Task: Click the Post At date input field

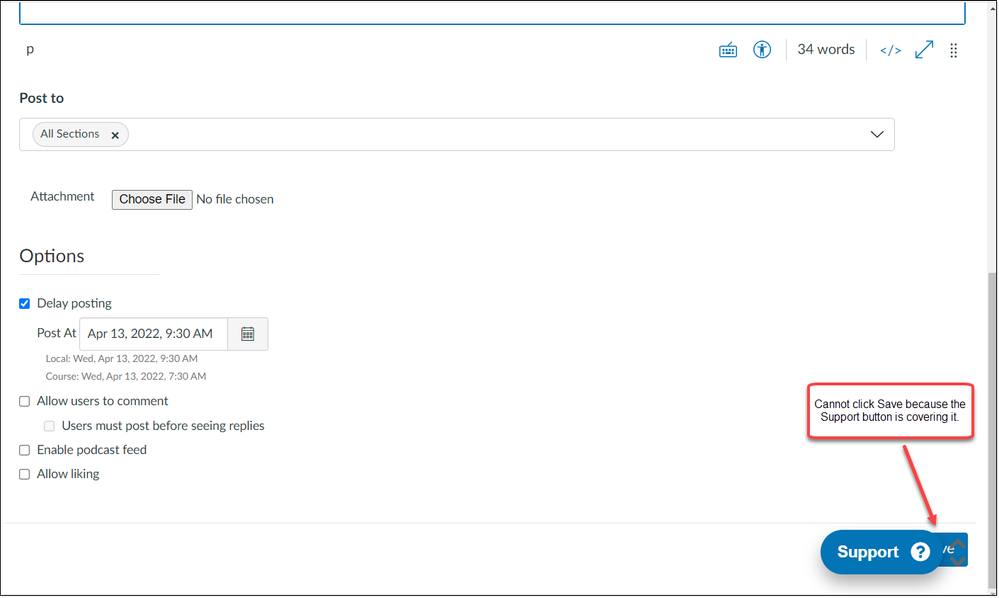Action: 153,334
